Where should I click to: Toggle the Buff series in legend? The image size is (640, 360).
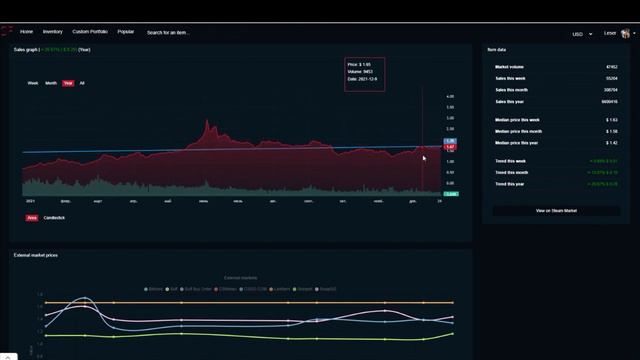[x=171, y=289]
